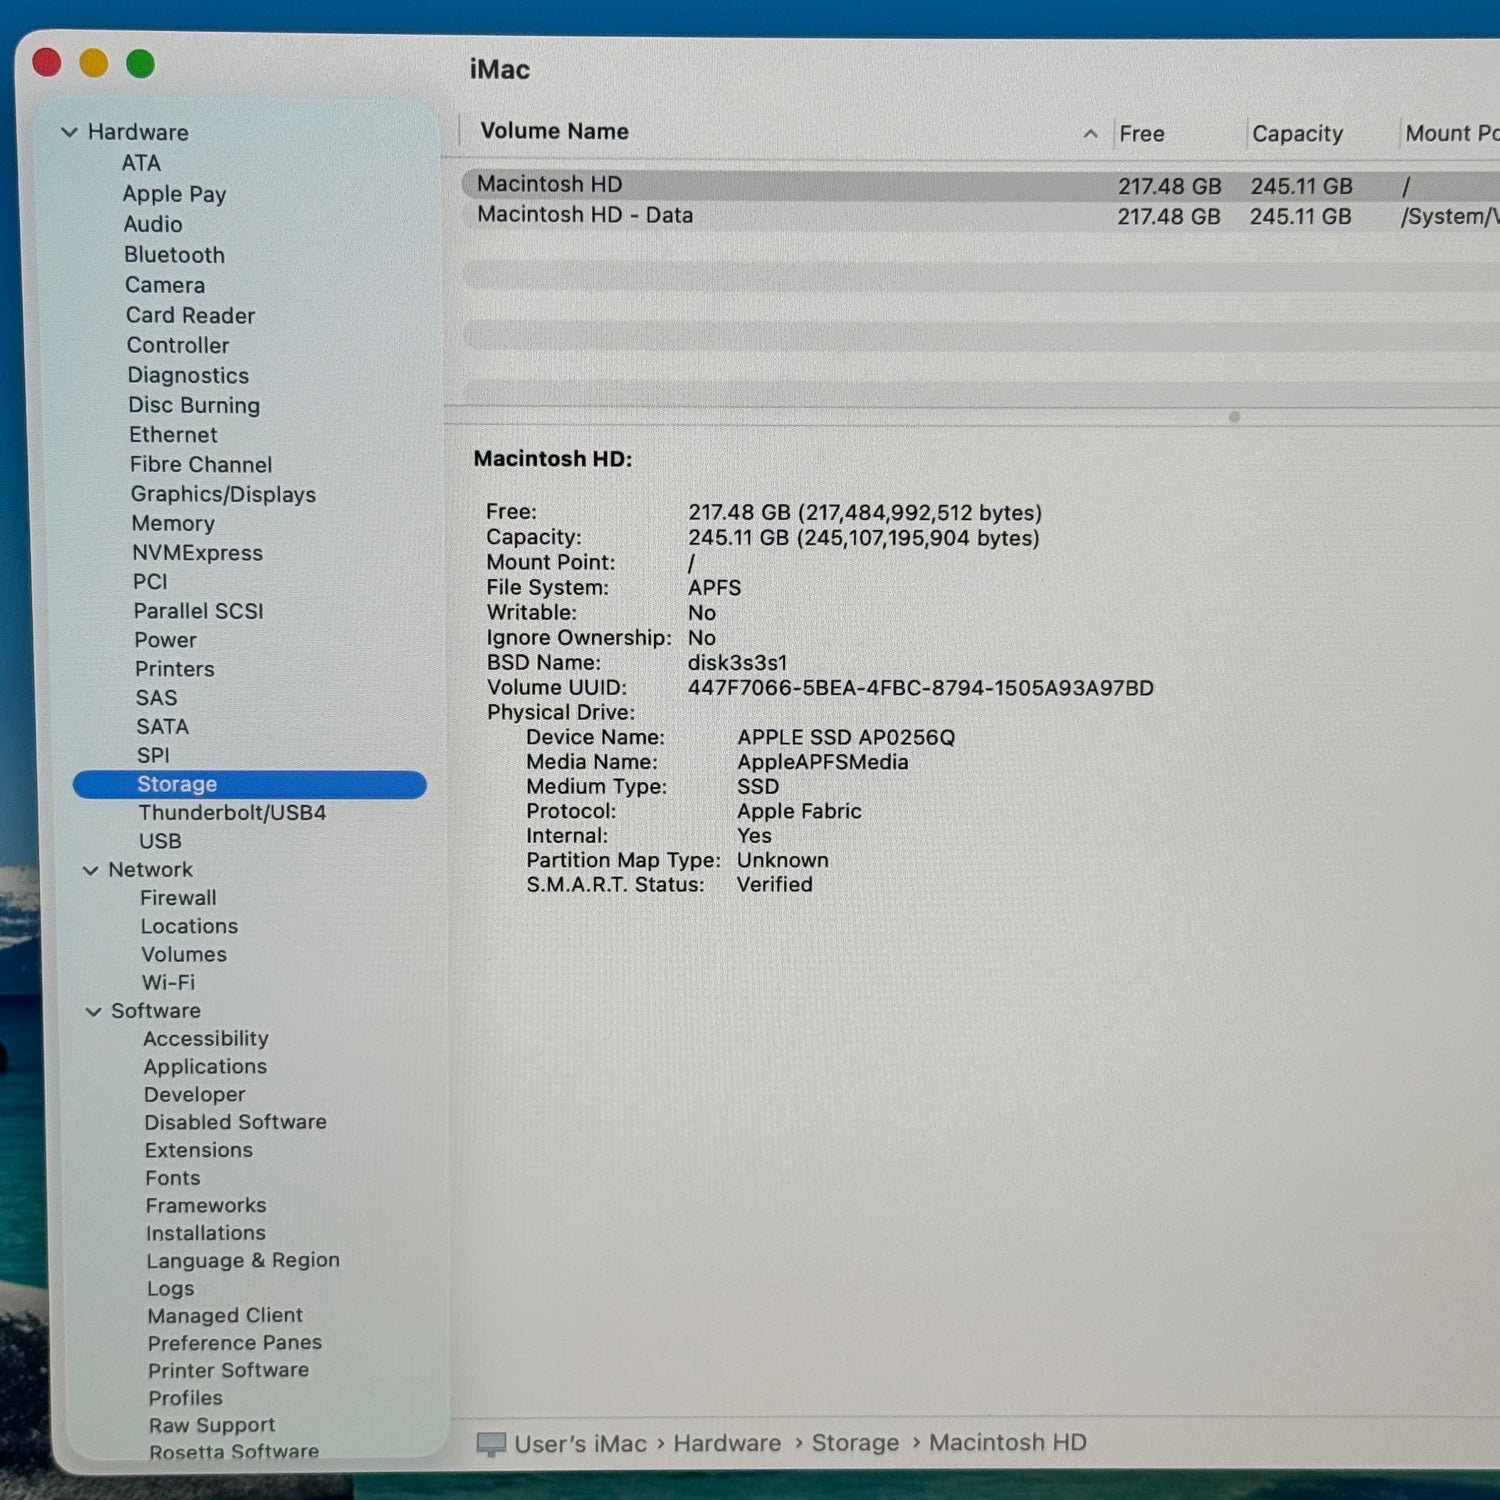Open Graphics/Displays in the sidebar
This screenshot has width=1500, height=1500.
point(223,494)
